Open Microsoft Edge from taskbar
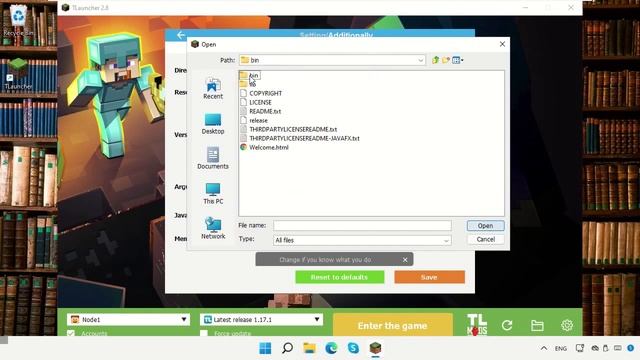The height and width of the screenshot is (360, 640). [331, 348]
